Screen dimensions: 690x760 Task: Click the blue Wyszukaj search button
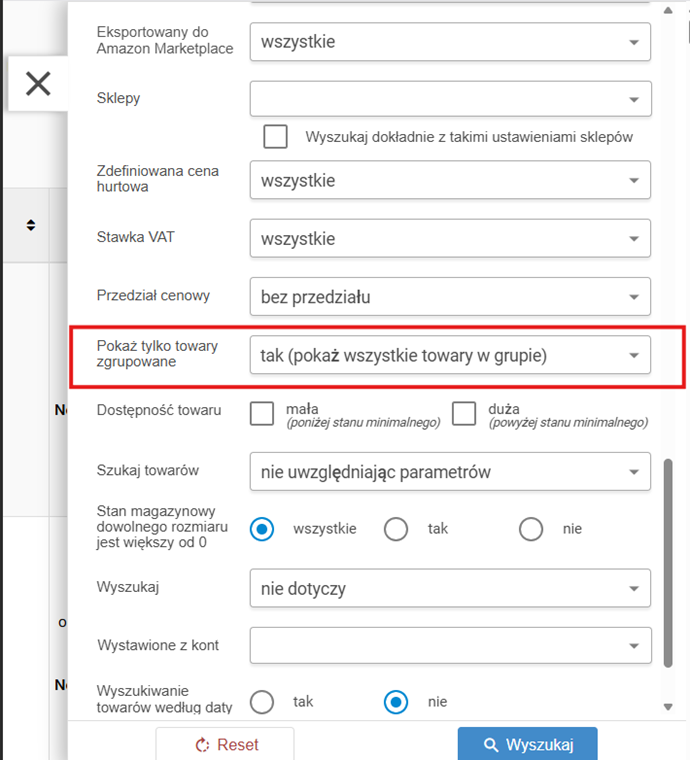pyautogui.click(x=528, y=744)
